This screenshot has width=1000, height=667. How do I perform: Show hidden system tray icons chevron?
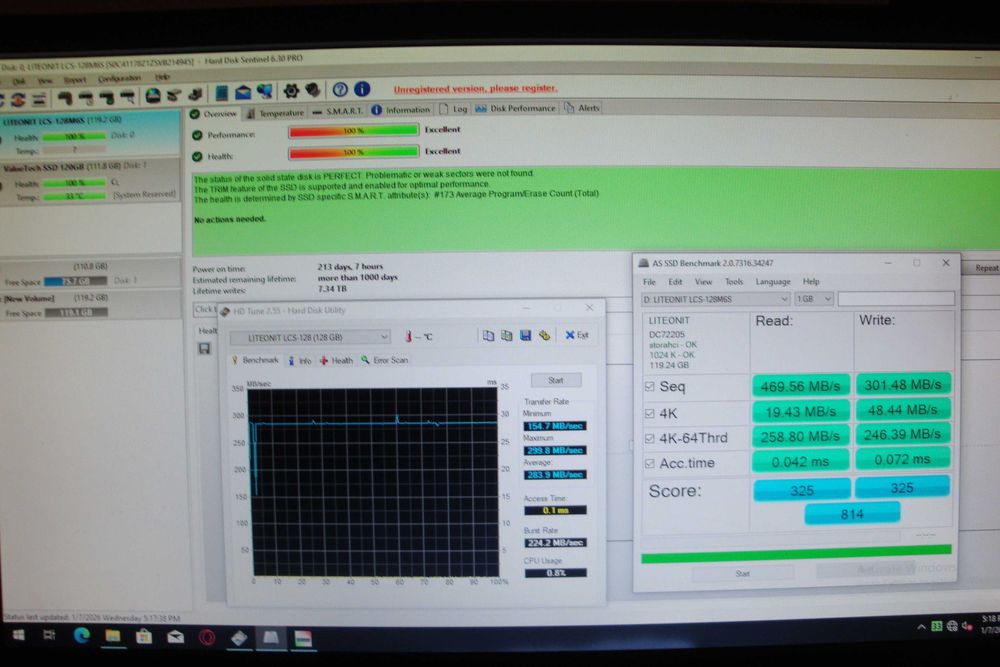point(921,627)
